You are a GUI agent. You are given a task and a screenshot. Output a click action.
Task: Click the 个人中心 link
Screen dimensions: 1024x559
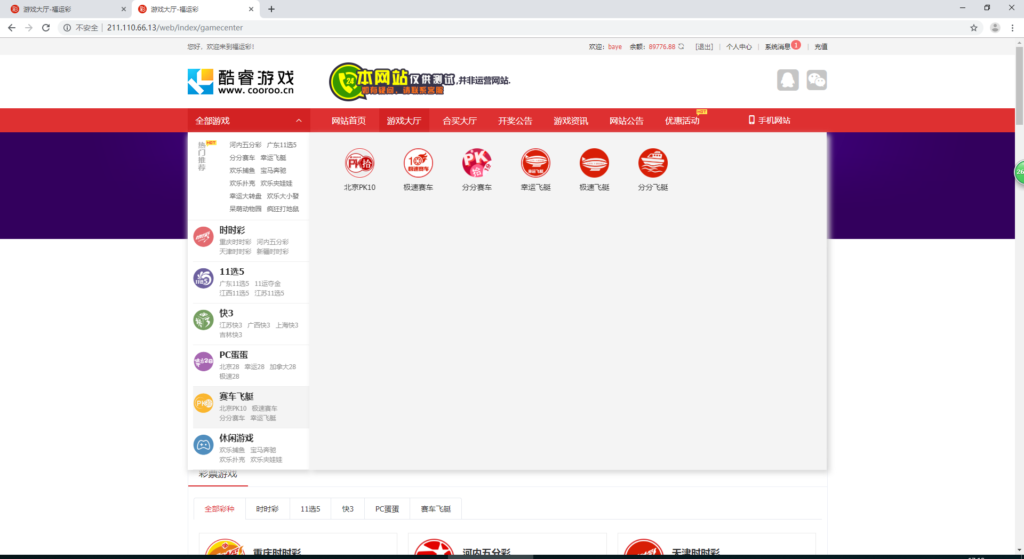[739, 46]
